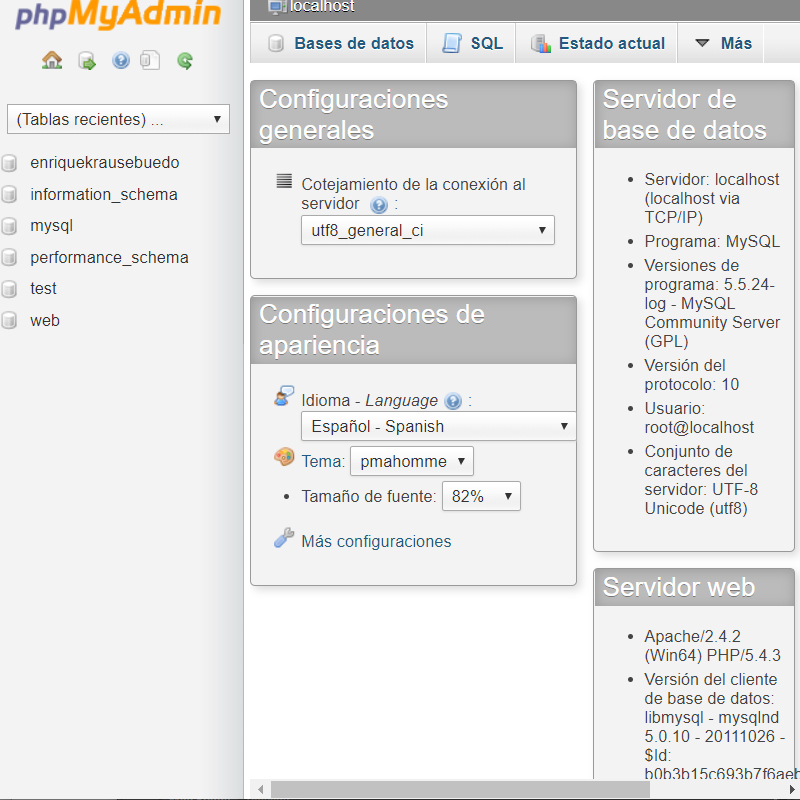
Task: Click the wrench icon for more settings
Action: coord(284,537)
